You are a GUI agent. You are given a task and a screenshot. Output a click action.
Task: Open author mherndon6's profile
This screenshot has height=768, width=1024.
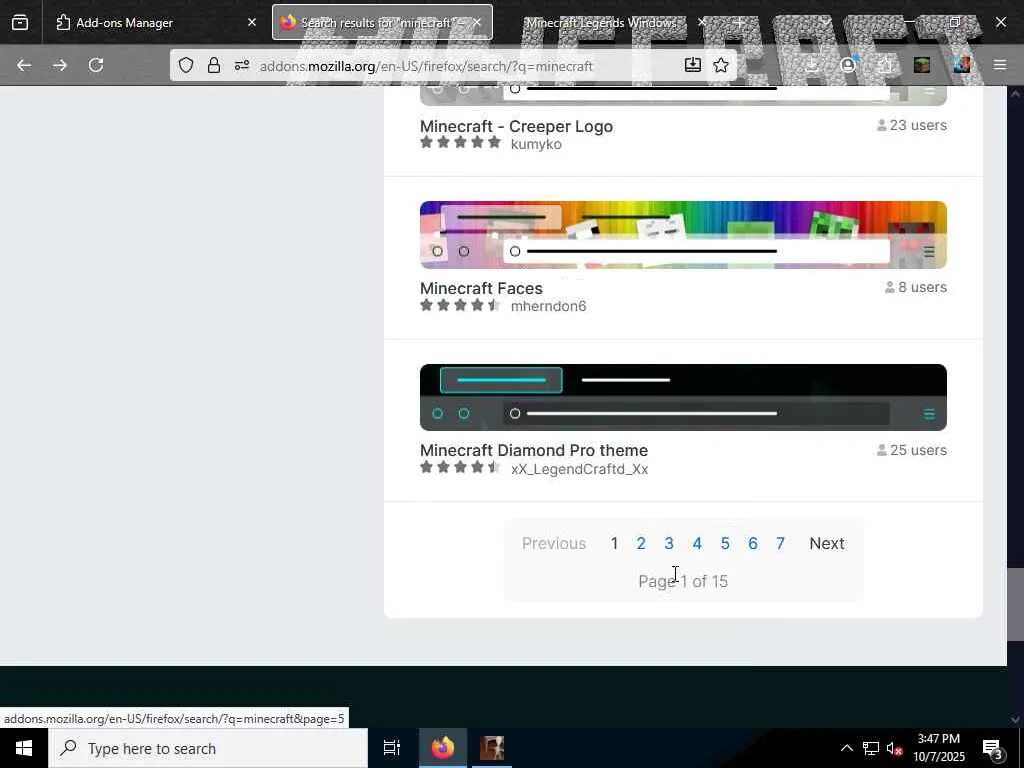549,306
